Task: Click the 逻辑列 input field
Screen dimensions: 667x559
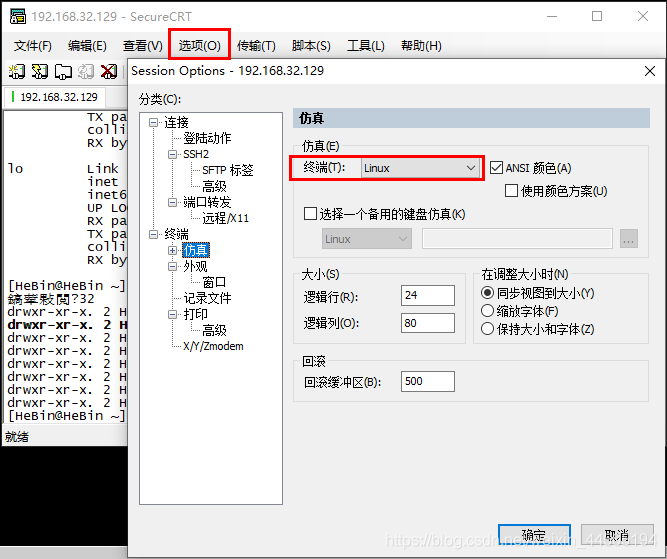Action: click(x=428, y=323)
